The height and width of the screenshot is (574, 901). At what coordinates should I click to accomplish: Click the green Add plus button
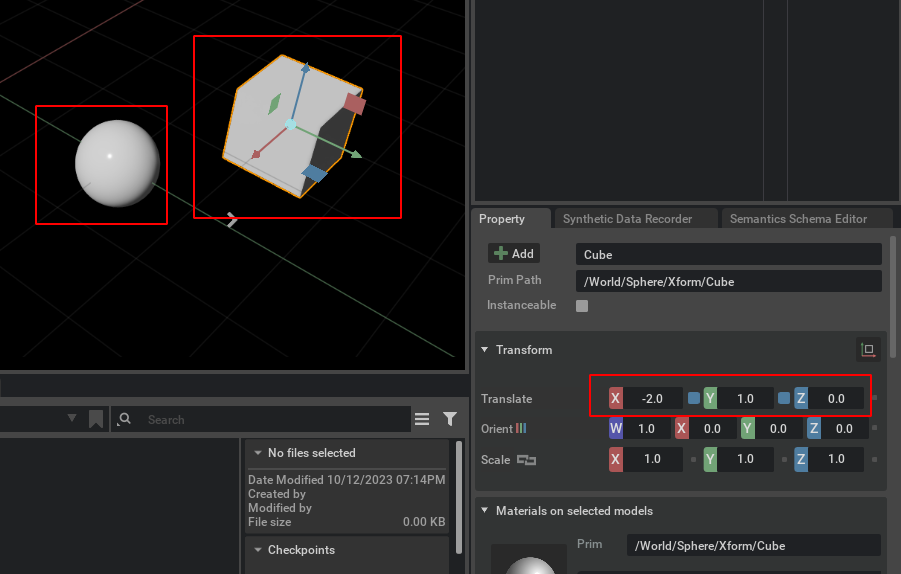click(x=513, y=253)
